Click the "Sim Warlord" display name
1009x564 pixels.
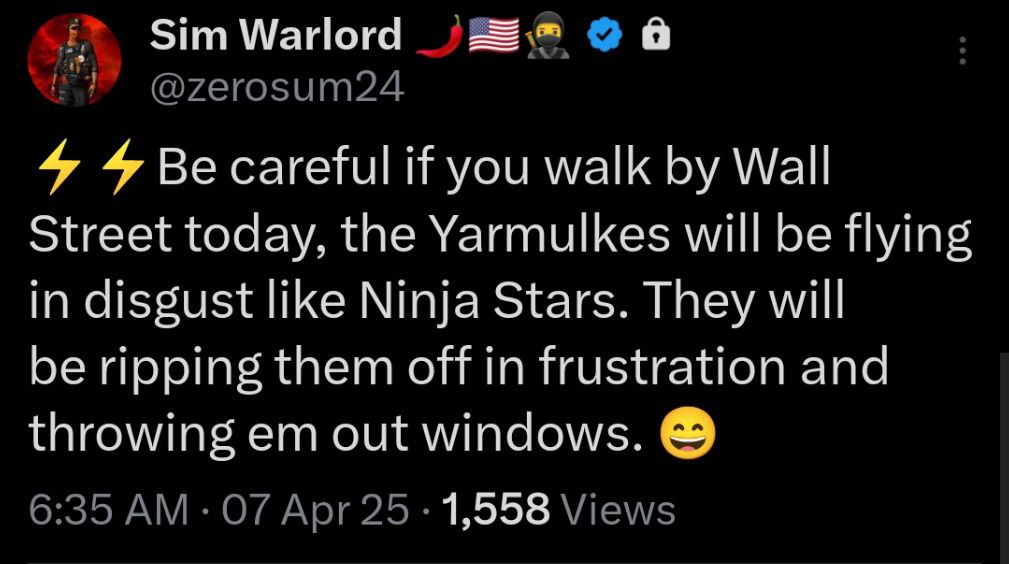tap(275, 35)
